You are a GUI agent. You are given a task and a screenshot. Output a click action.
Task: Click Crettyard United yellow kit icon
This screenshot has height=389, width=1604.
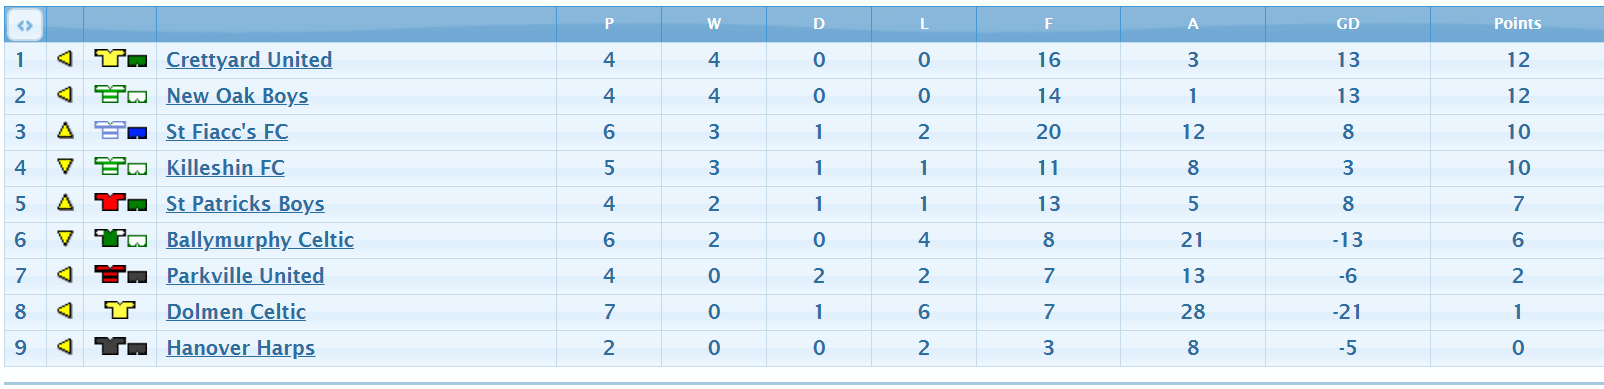coord(121,59)
